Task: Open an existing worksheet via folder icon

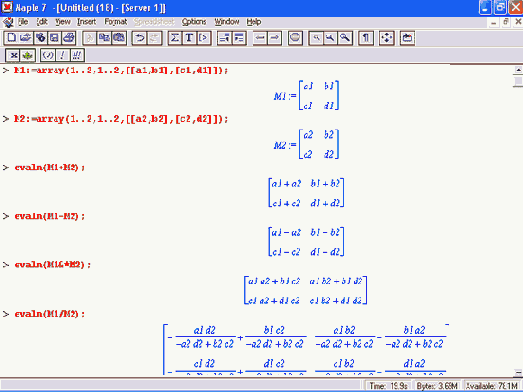Action: tap(25, 38)
